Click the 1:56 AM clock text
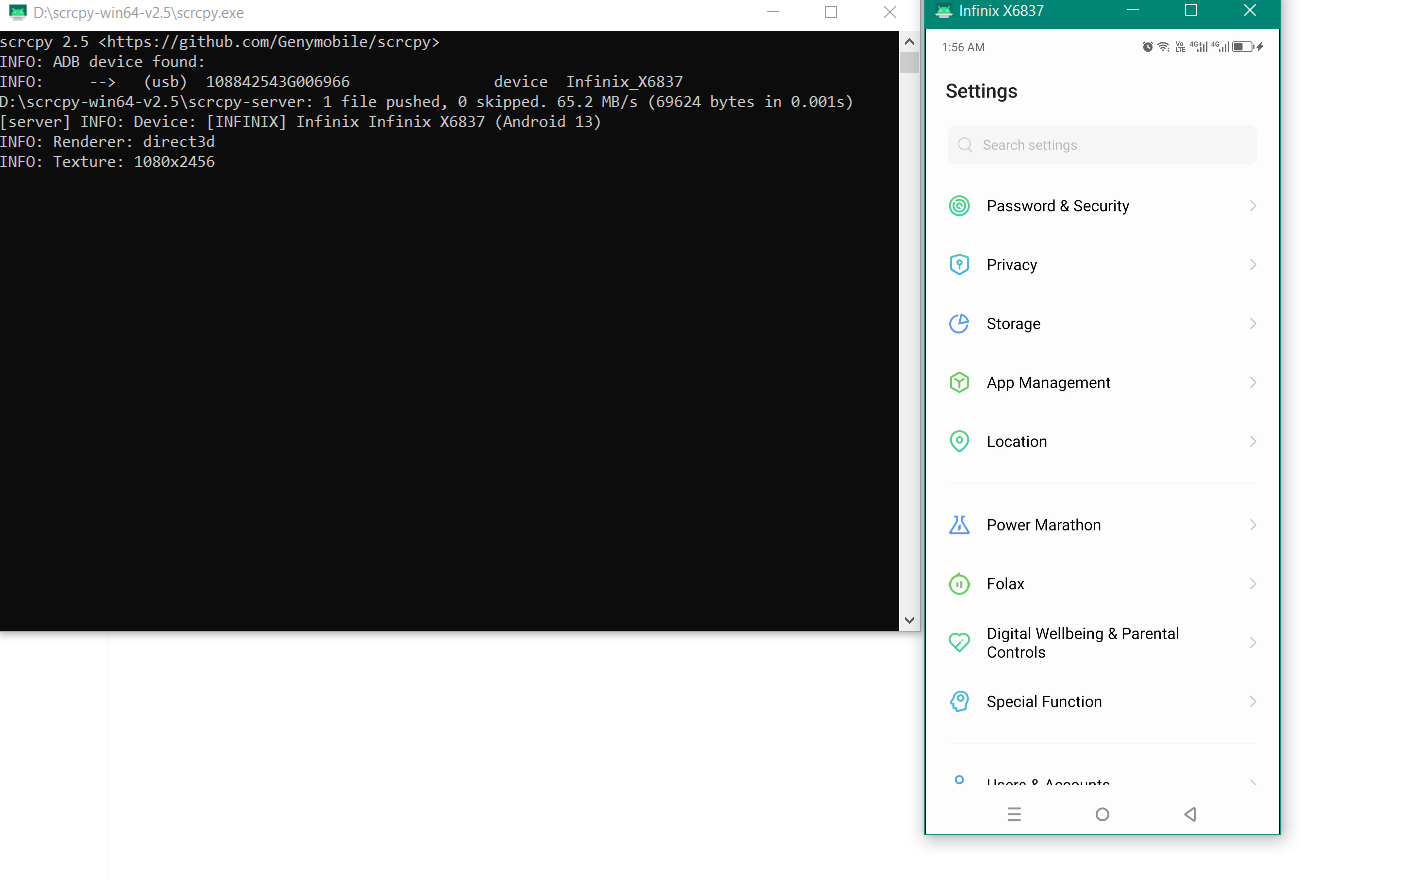Viewport: 1404px width, 880px height. (x=963, y=47)
